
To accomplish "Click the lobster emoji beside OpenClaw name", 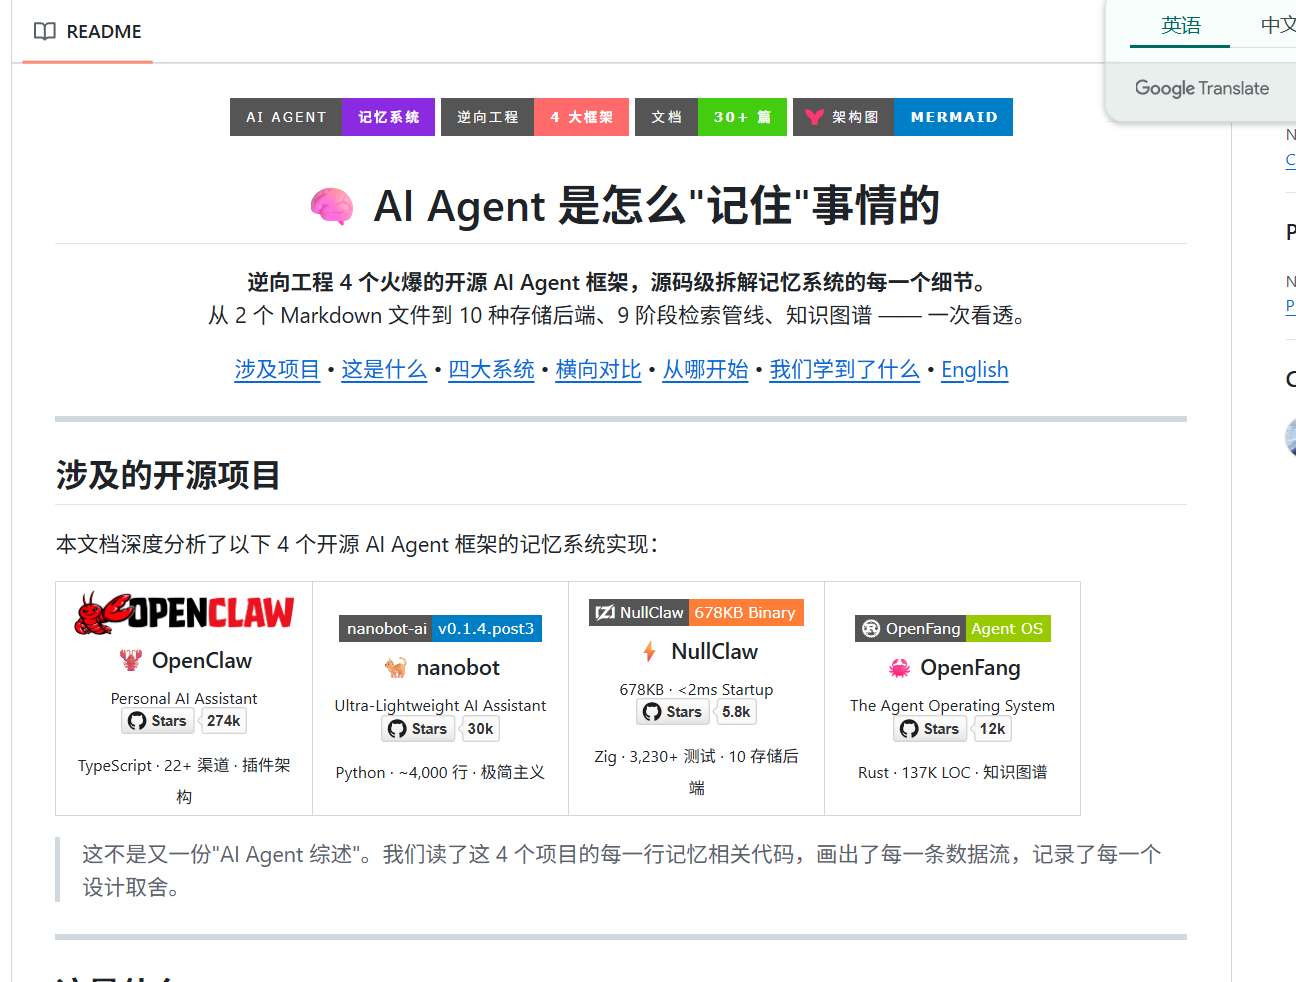I will coord(131,660).
